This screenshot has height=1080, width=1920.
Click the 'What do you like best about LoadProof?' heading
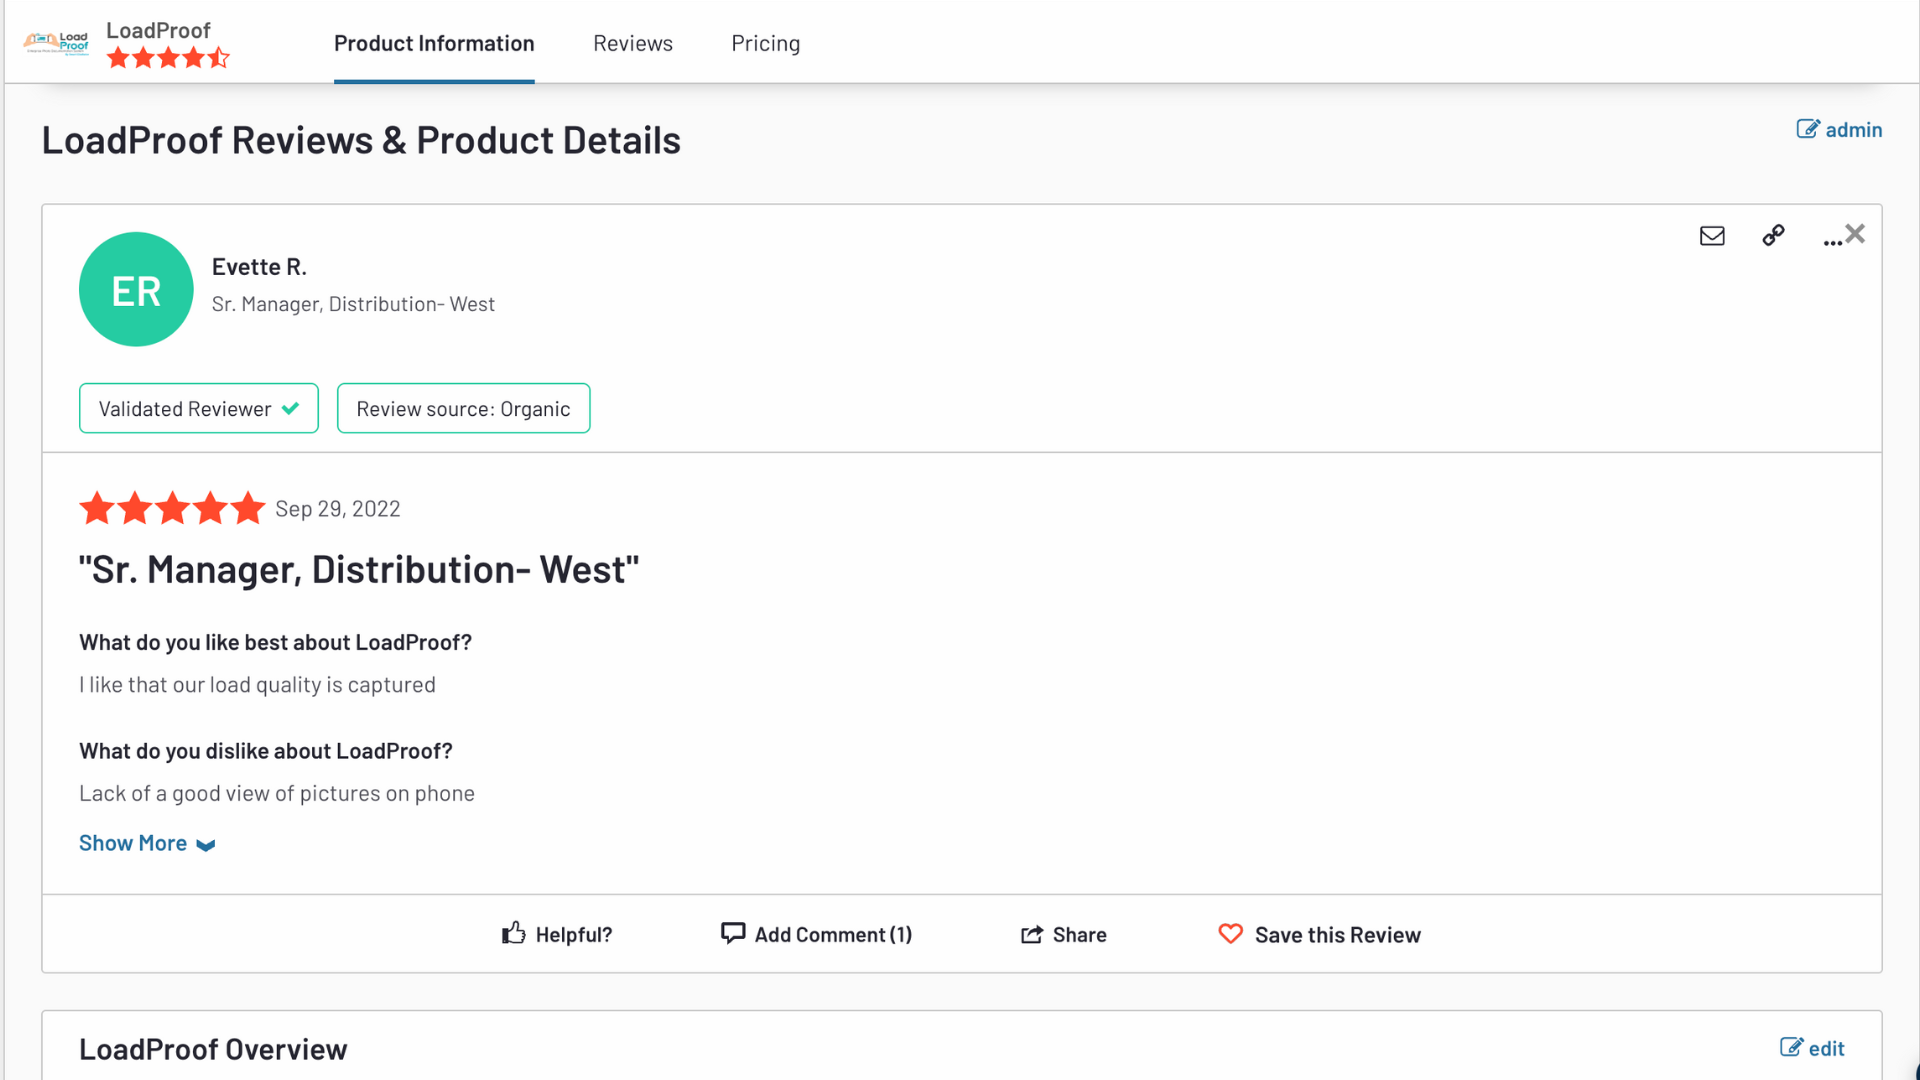[x=275, y=642]
